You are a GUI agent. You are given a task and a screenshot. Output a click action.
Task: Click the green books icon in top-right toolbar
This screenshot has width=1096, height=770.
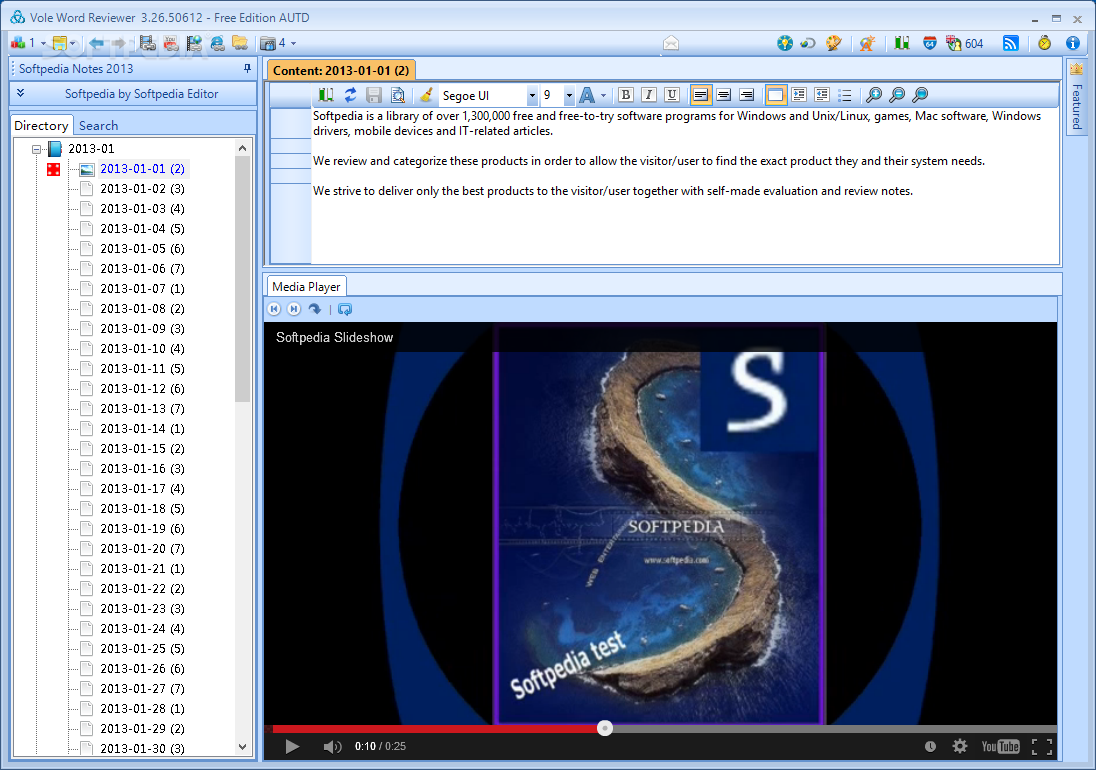[x=902, y=43]
